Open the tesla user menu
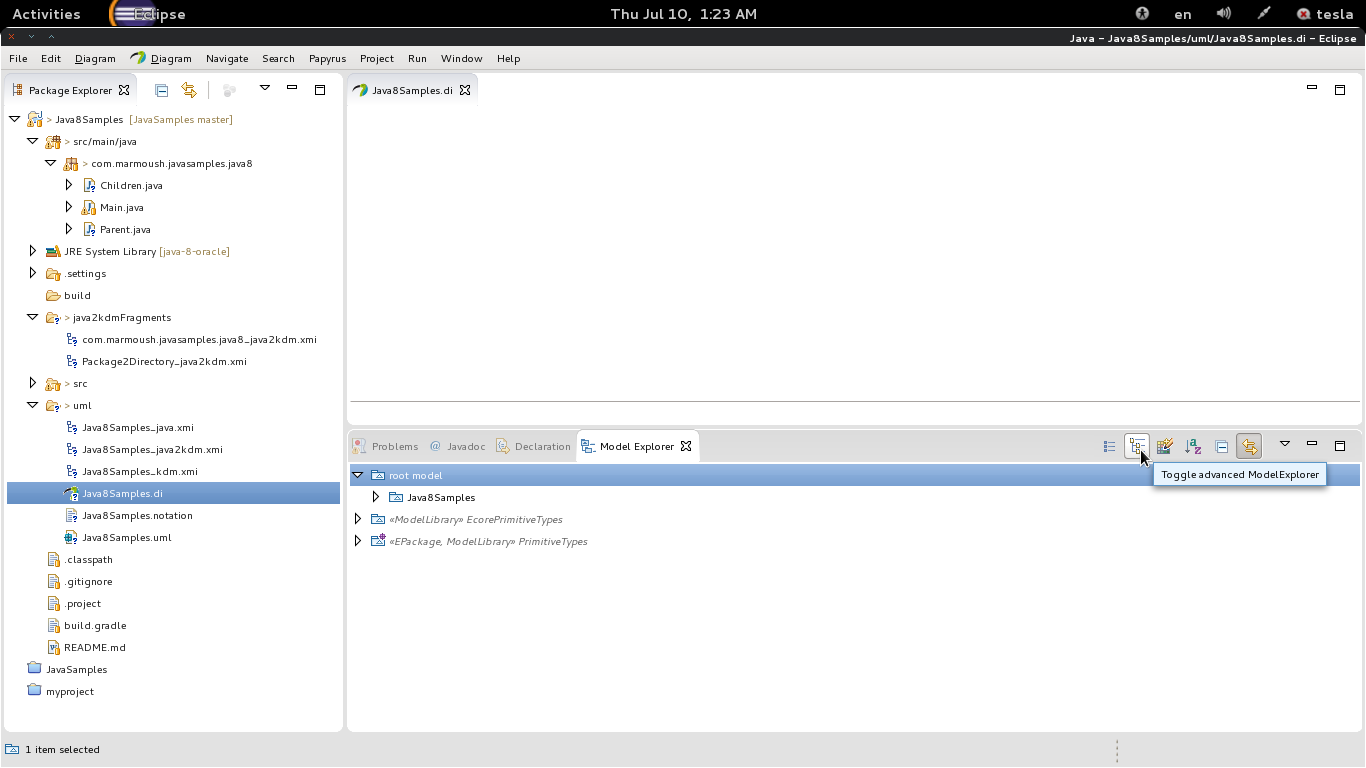The width and height of the screenshot is (1366, 768). pyautogui.click(x=1325, y=14)
